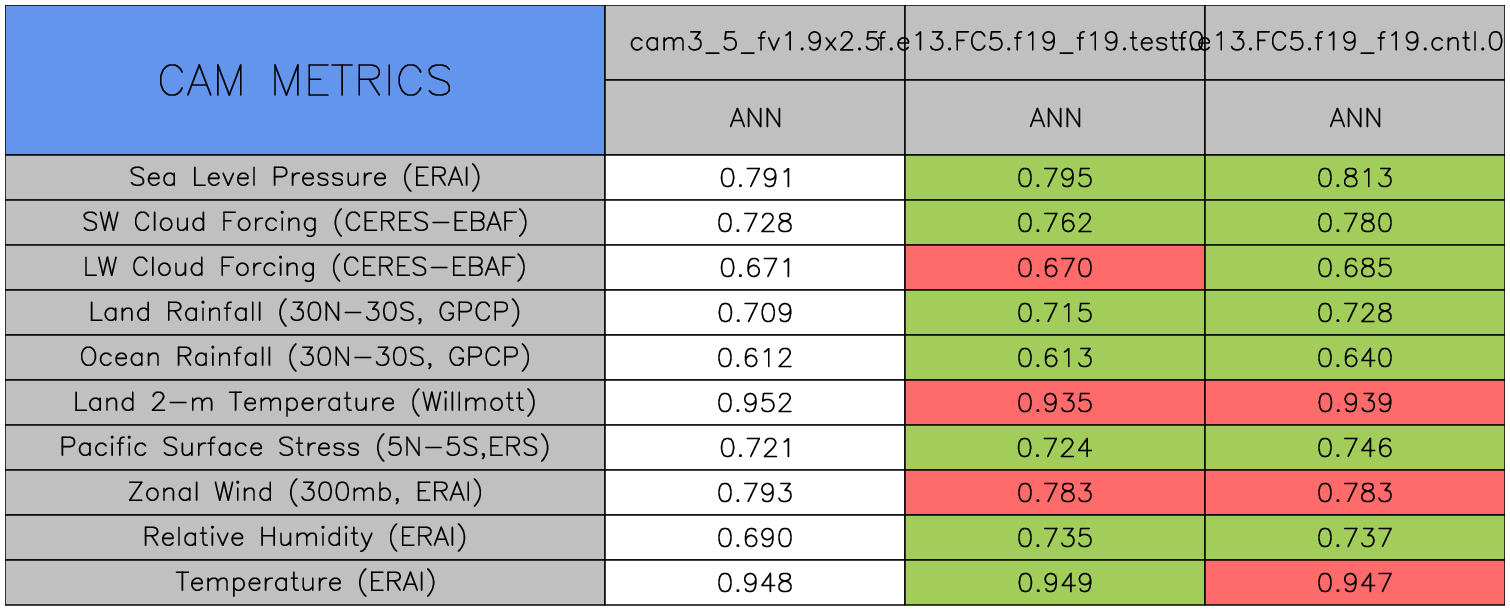This screenshot has height=611, width=1510.
Task: Click the white cell with value 0.952
Action: [x=755, y=403]
